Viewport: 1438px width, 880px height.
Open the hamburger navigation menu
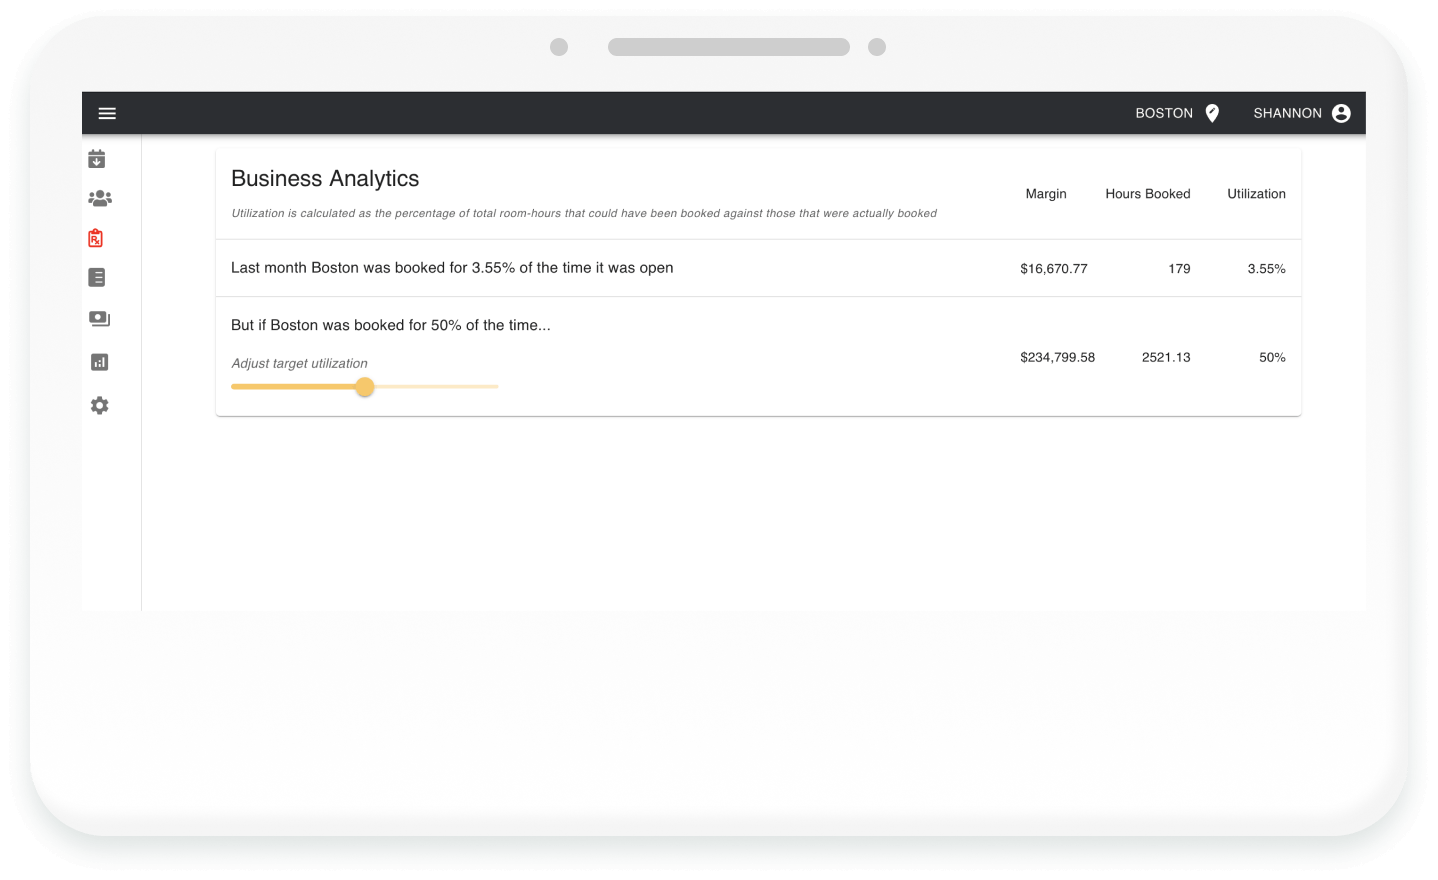click(107, 114)
